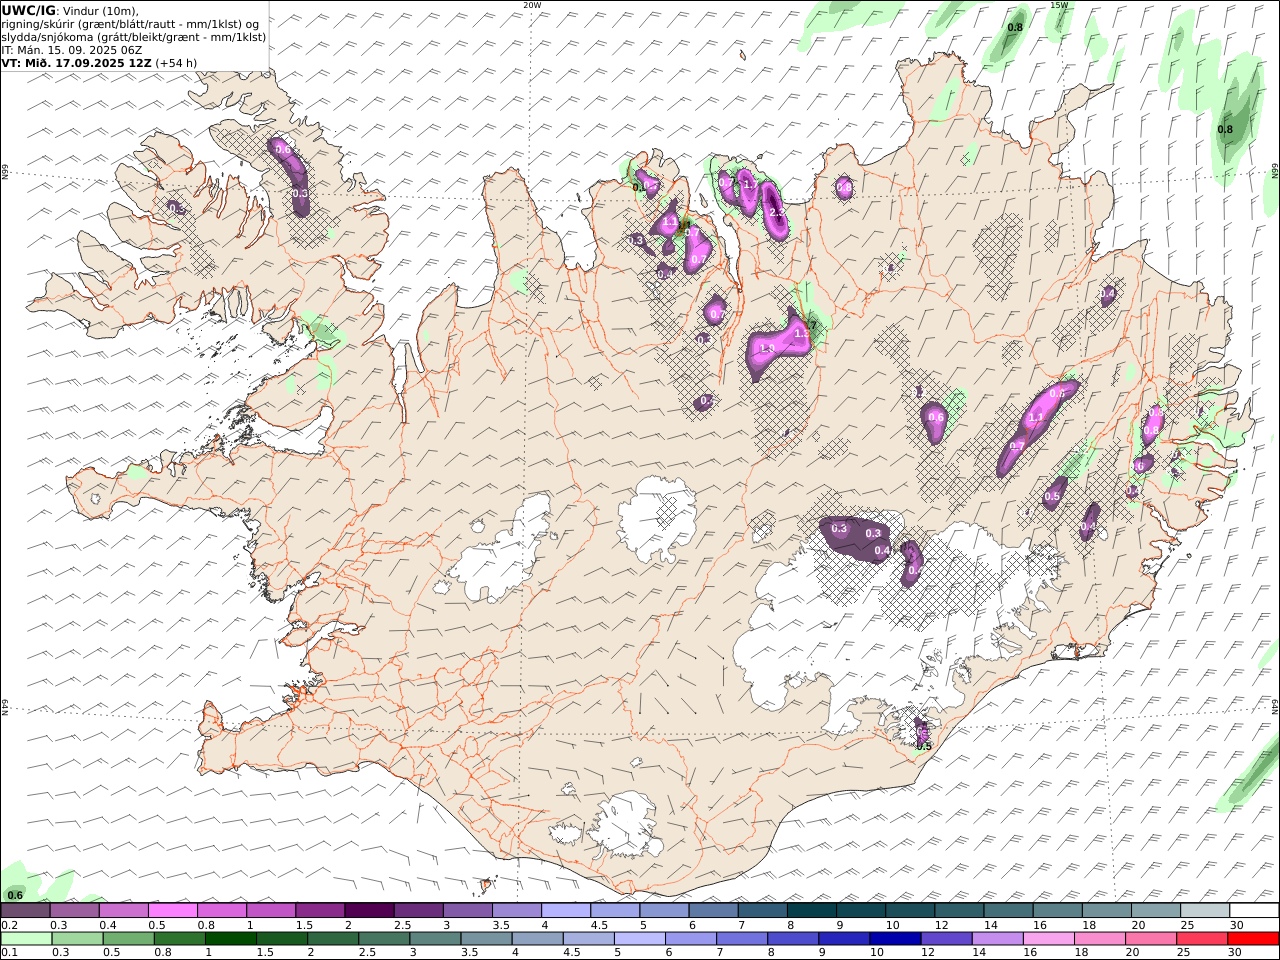The image size is (1280, 960).
Task: Click the 0.6 snow value in the Westfjords
Action: tap(282, 150)
